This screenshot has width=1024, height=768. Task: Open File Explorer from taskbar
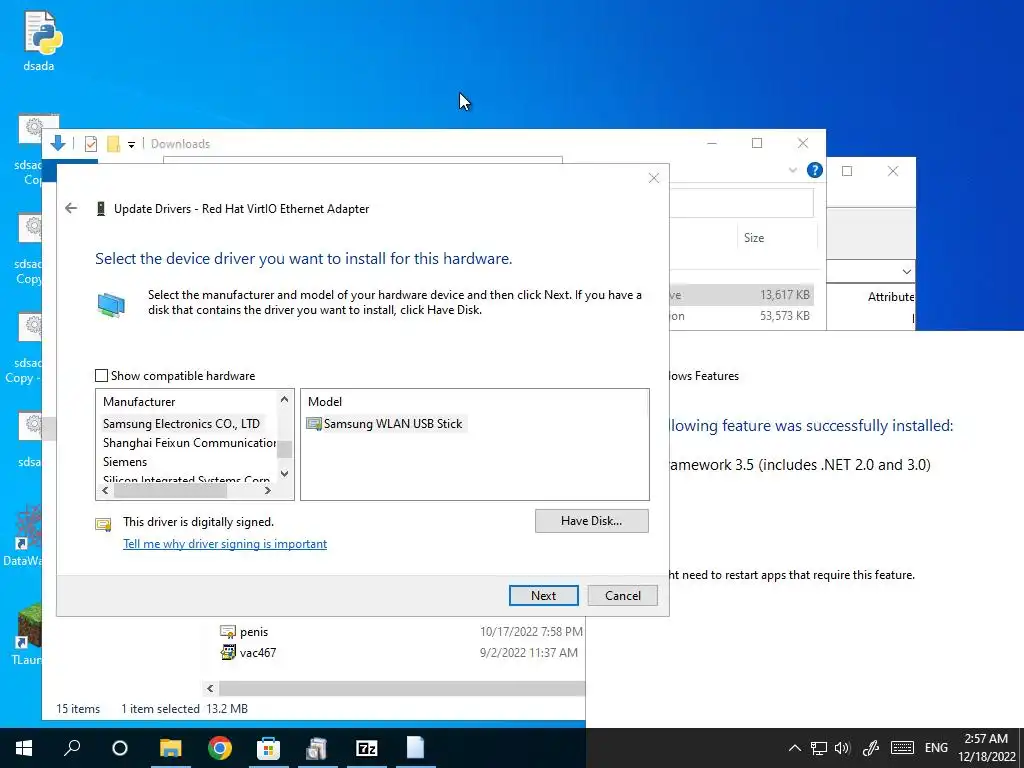pyautogui.click(x=170, y=748)
